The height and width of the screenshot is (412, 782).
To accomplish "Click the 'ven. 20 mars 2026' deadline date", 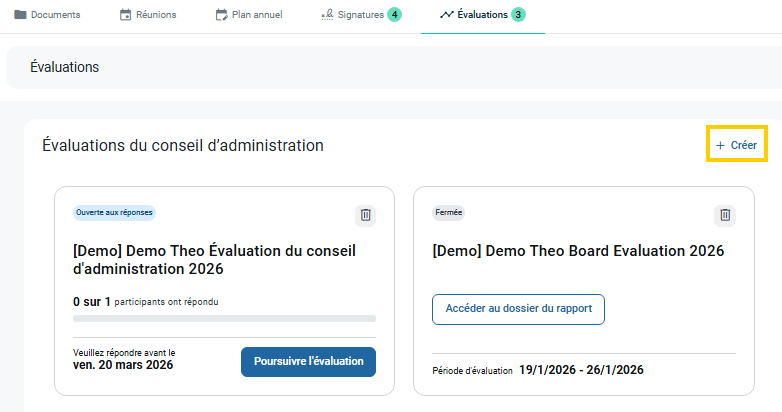I will pyautogui.click(x=123, y=365).
